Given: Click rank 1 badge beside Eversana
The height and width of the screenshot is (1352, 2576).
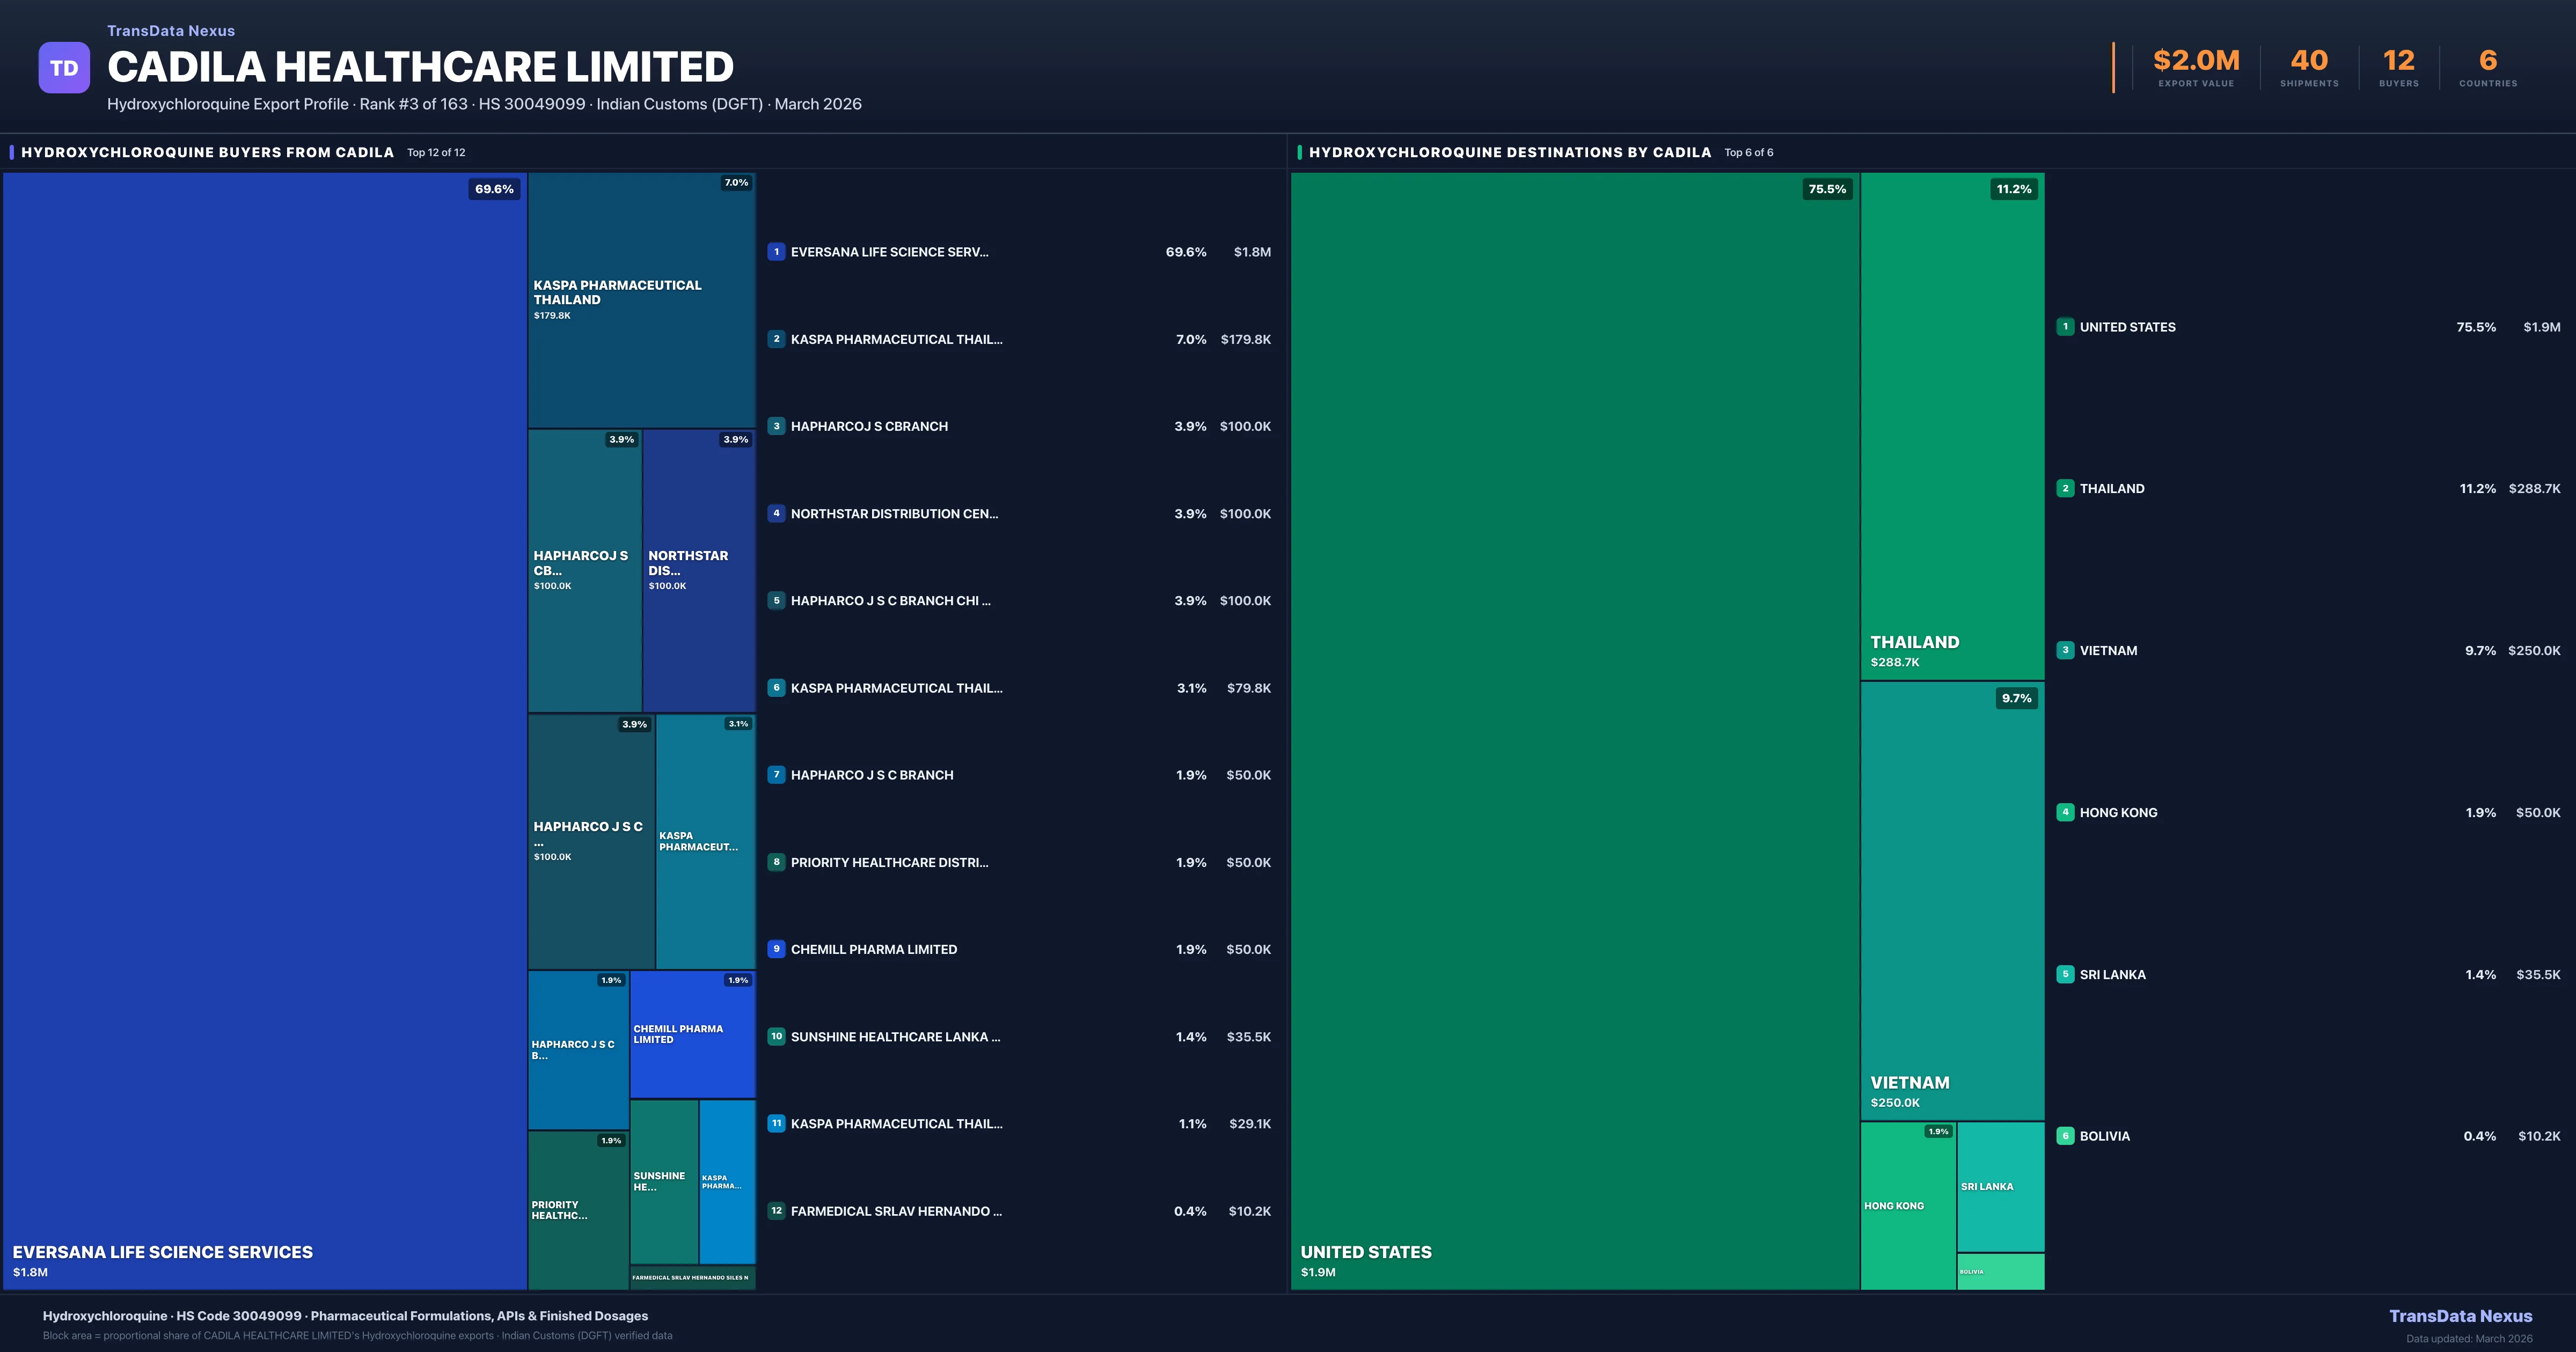Looking at the screenshot, I should (x=776, y=252).
